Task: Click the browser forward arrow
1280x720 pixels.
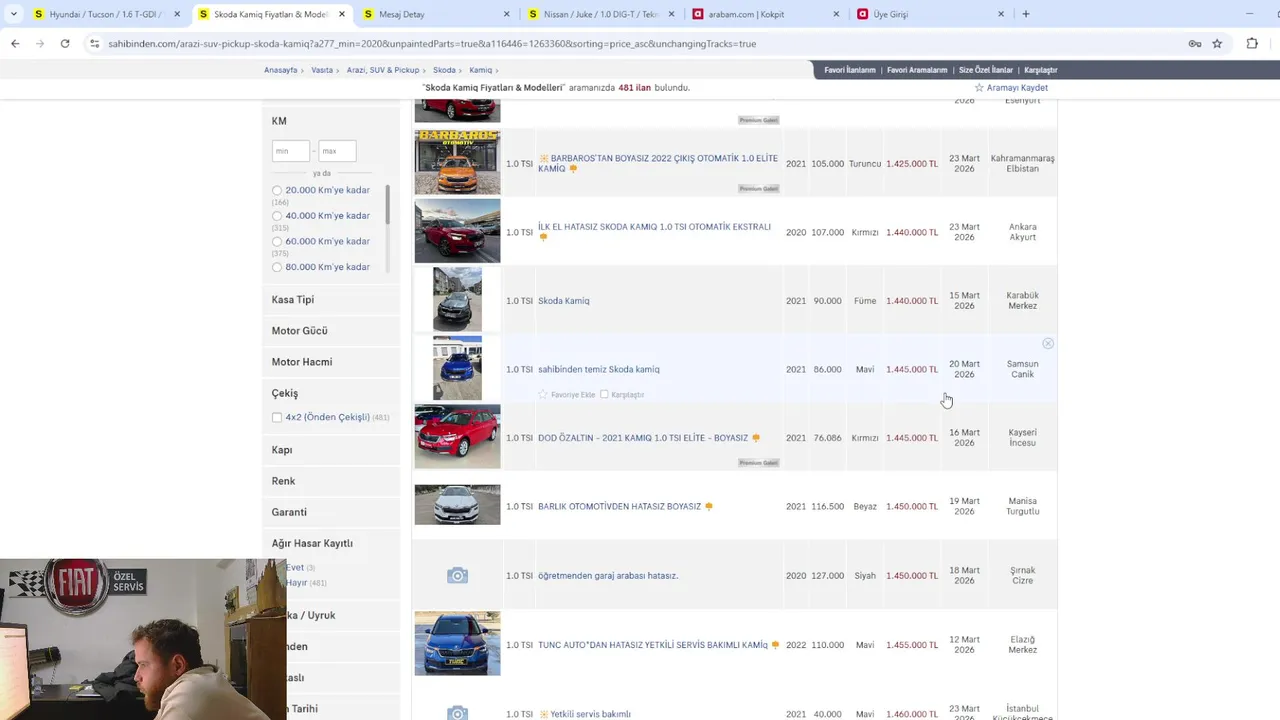Action: click(40, 43)
